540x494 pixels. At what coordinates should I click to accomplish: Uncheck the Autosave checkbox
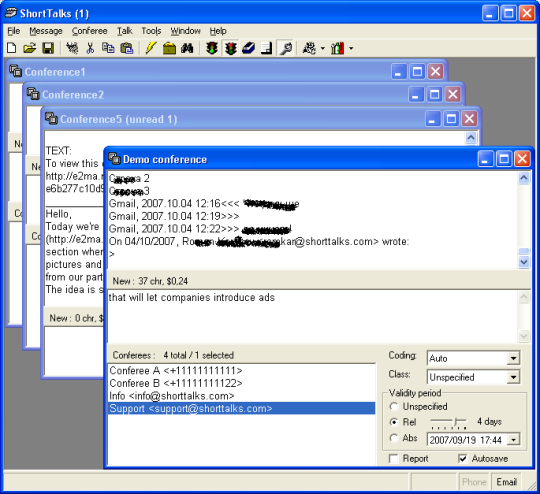tap(463, 459)
